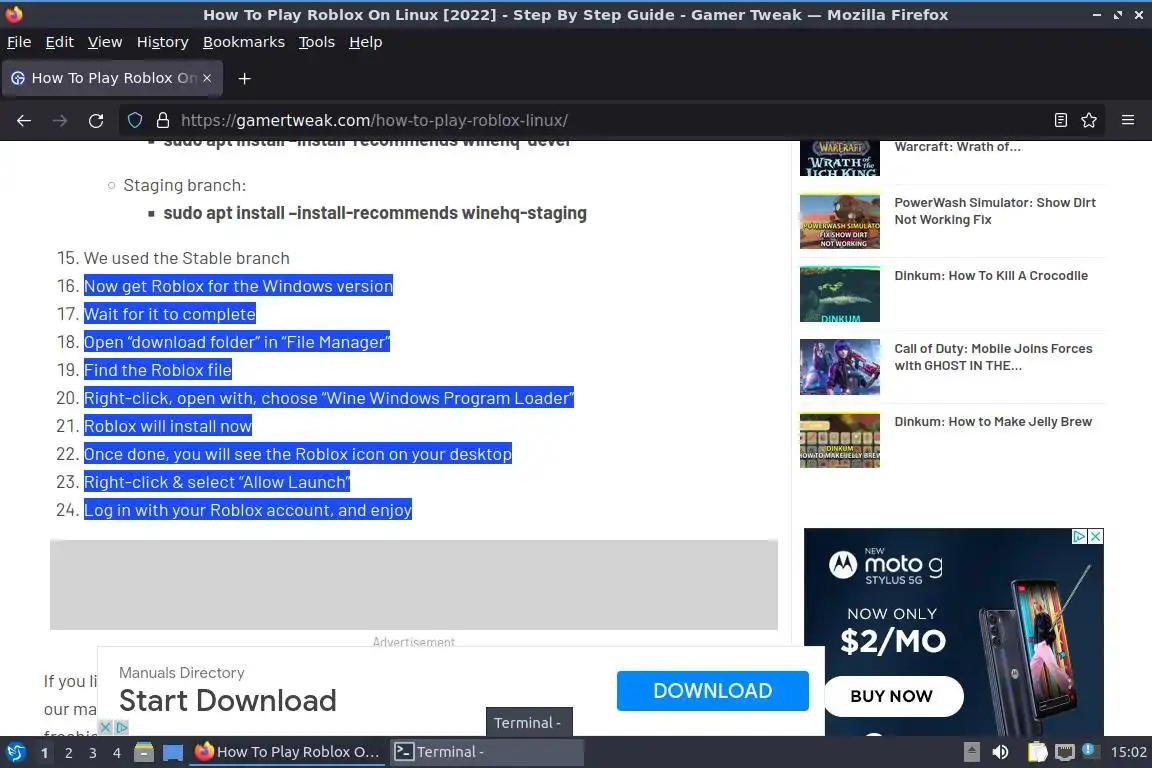Open the LXQt start menu
The width and height of the screenshot is (1152, 768).
click(x=15, y=753)
